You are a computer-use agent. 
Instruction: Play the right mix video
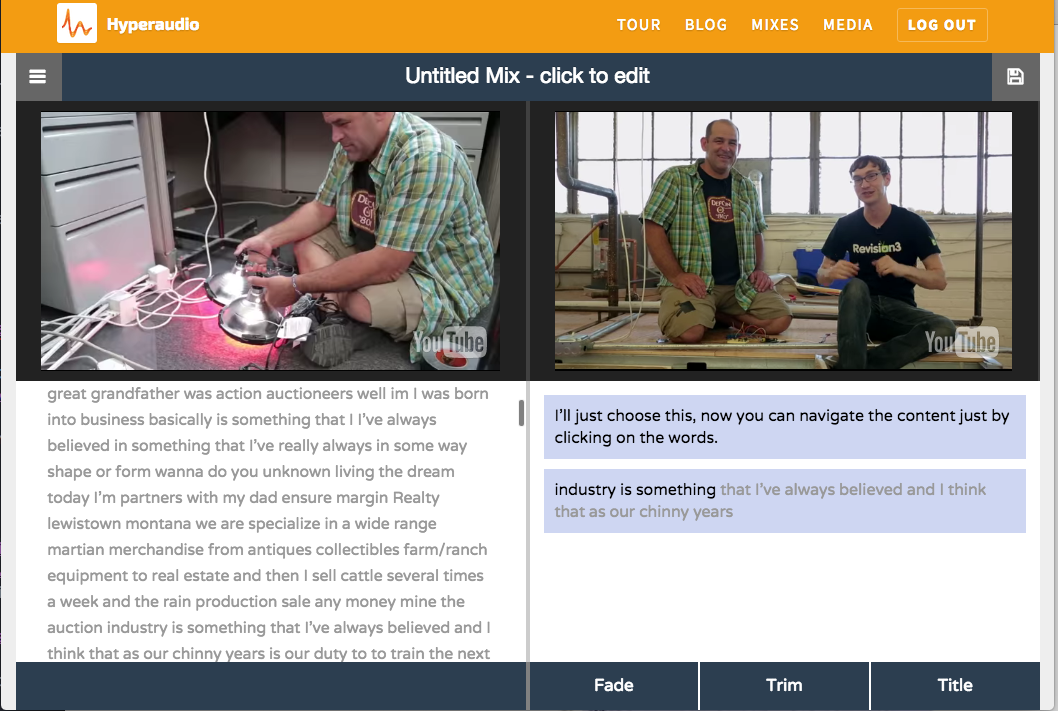pos(783,240)
